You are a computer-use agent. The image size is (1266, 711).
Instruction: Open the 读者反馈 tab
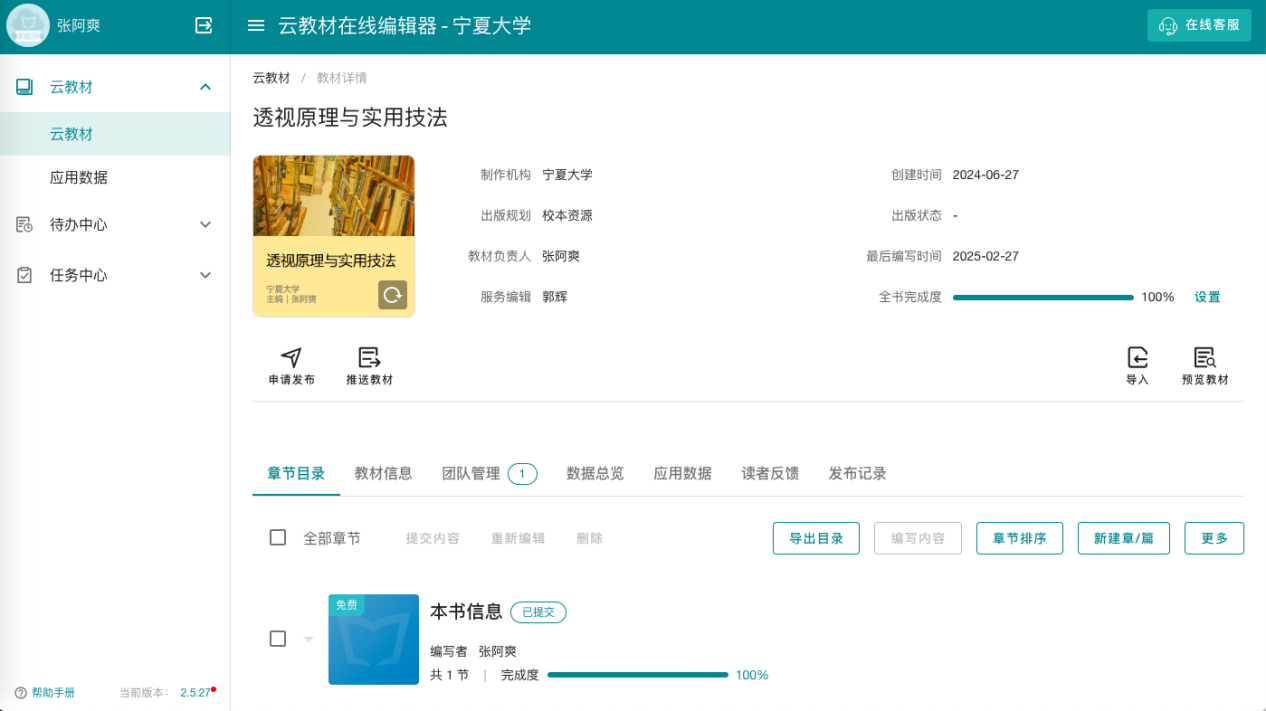click(x=769, y=473)
